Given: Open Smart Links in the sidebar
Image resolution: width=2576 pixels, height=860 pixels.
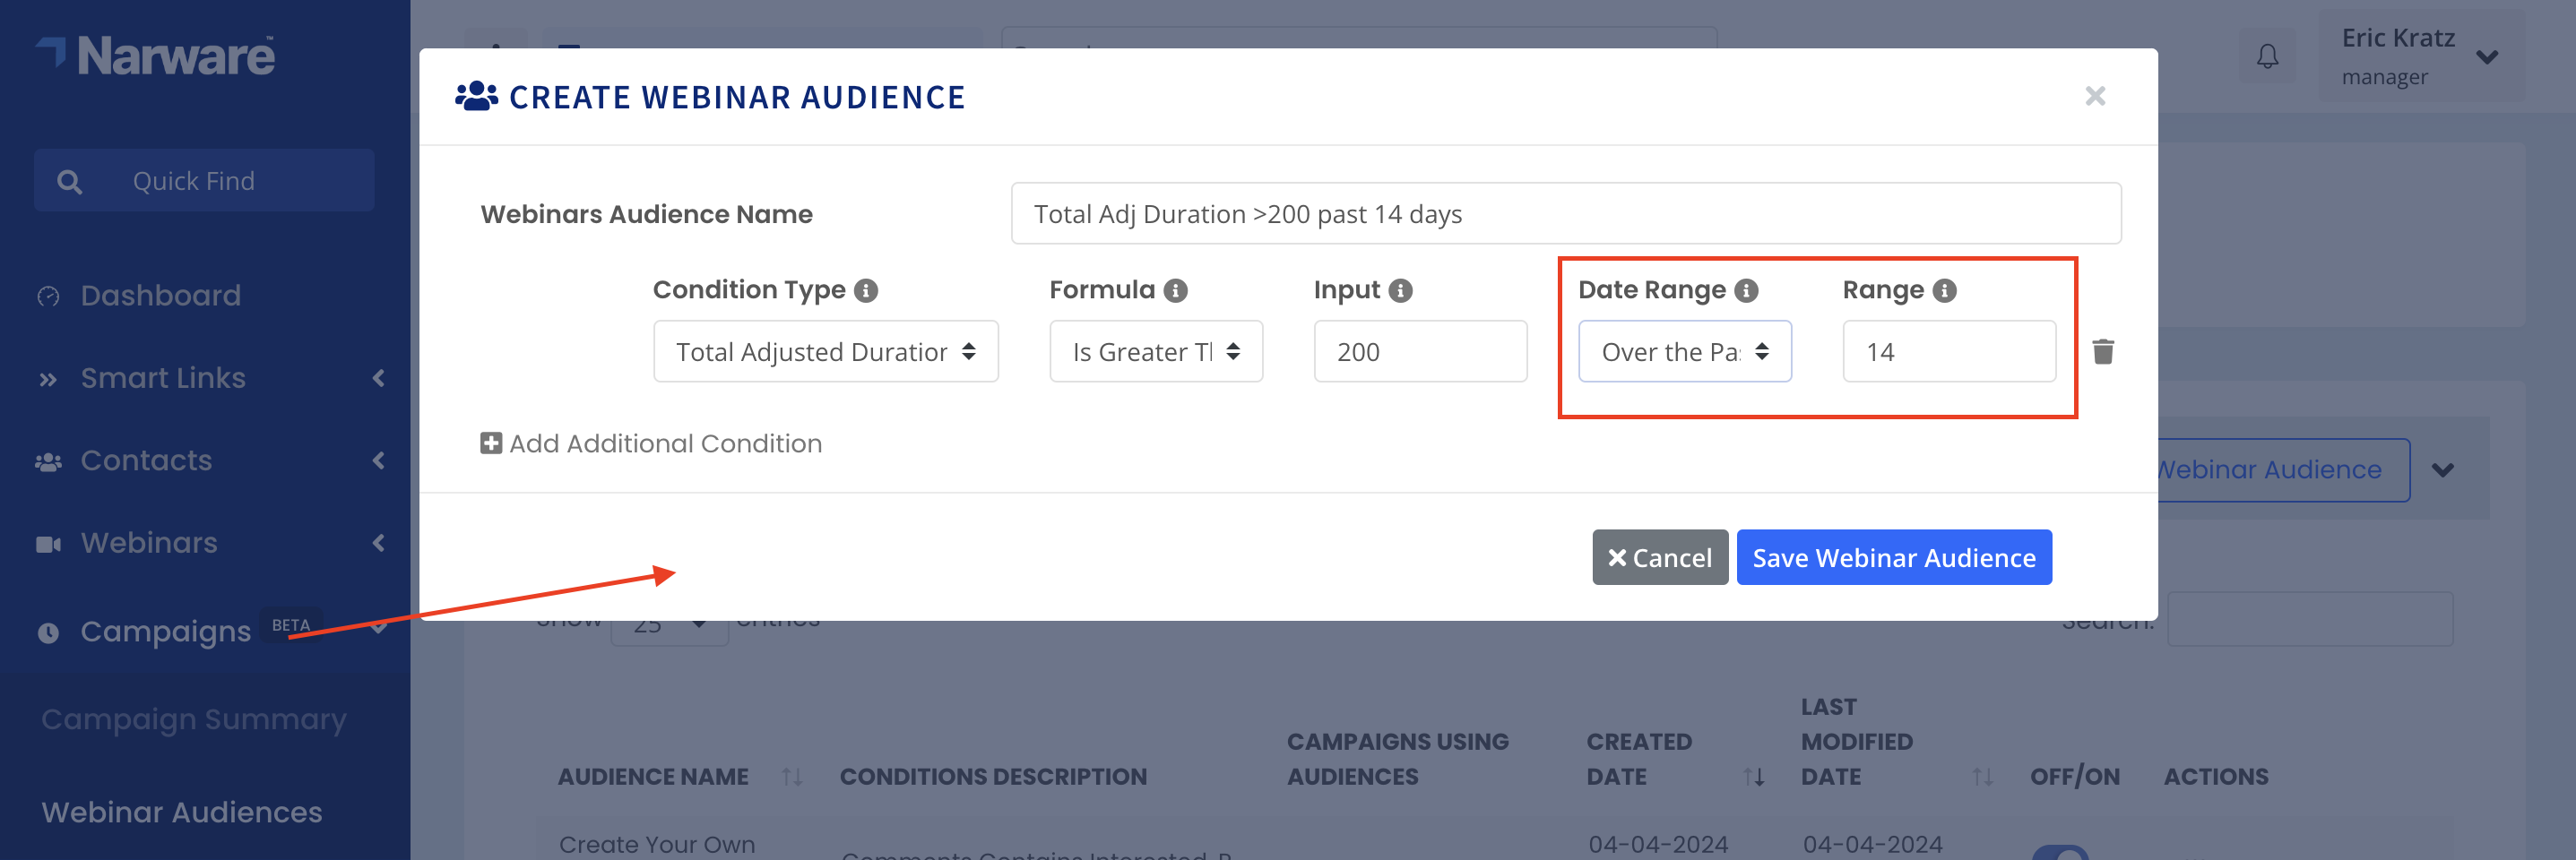Looking at the screenshot, I should point(163,378).
